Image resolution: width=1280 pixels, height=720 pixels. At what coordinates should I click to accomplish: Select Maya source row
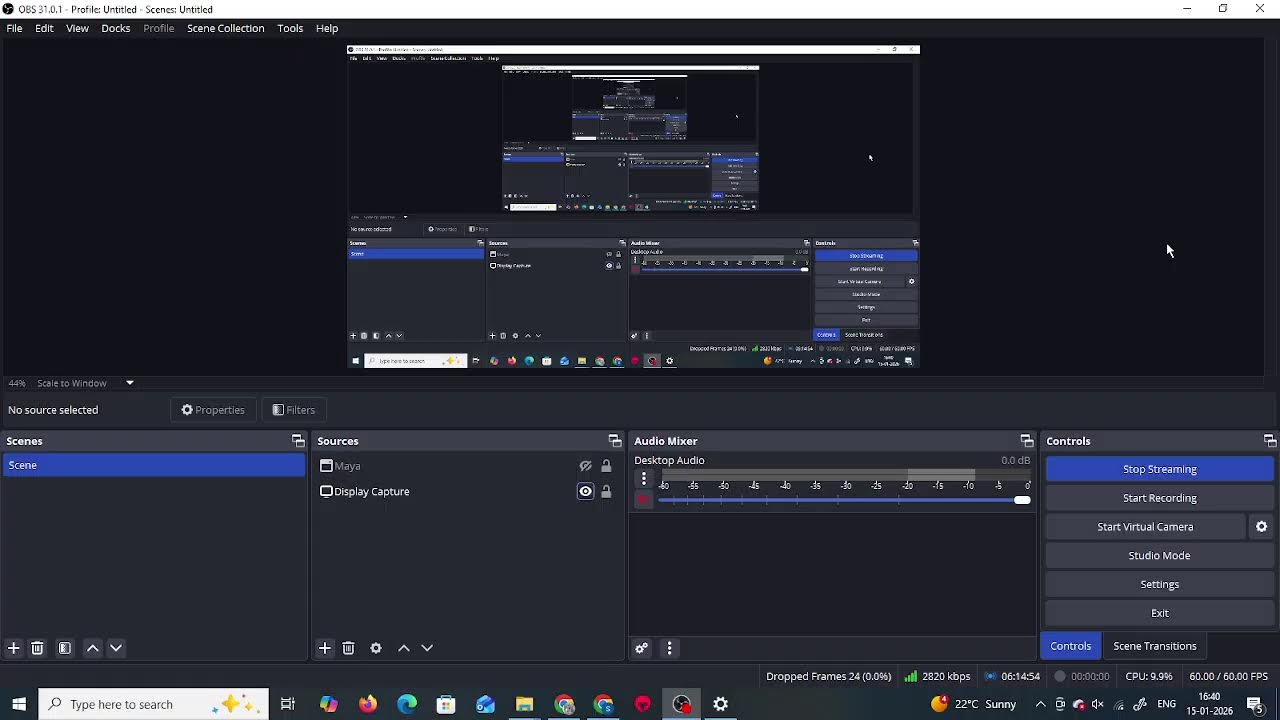(x=466, y=466)
